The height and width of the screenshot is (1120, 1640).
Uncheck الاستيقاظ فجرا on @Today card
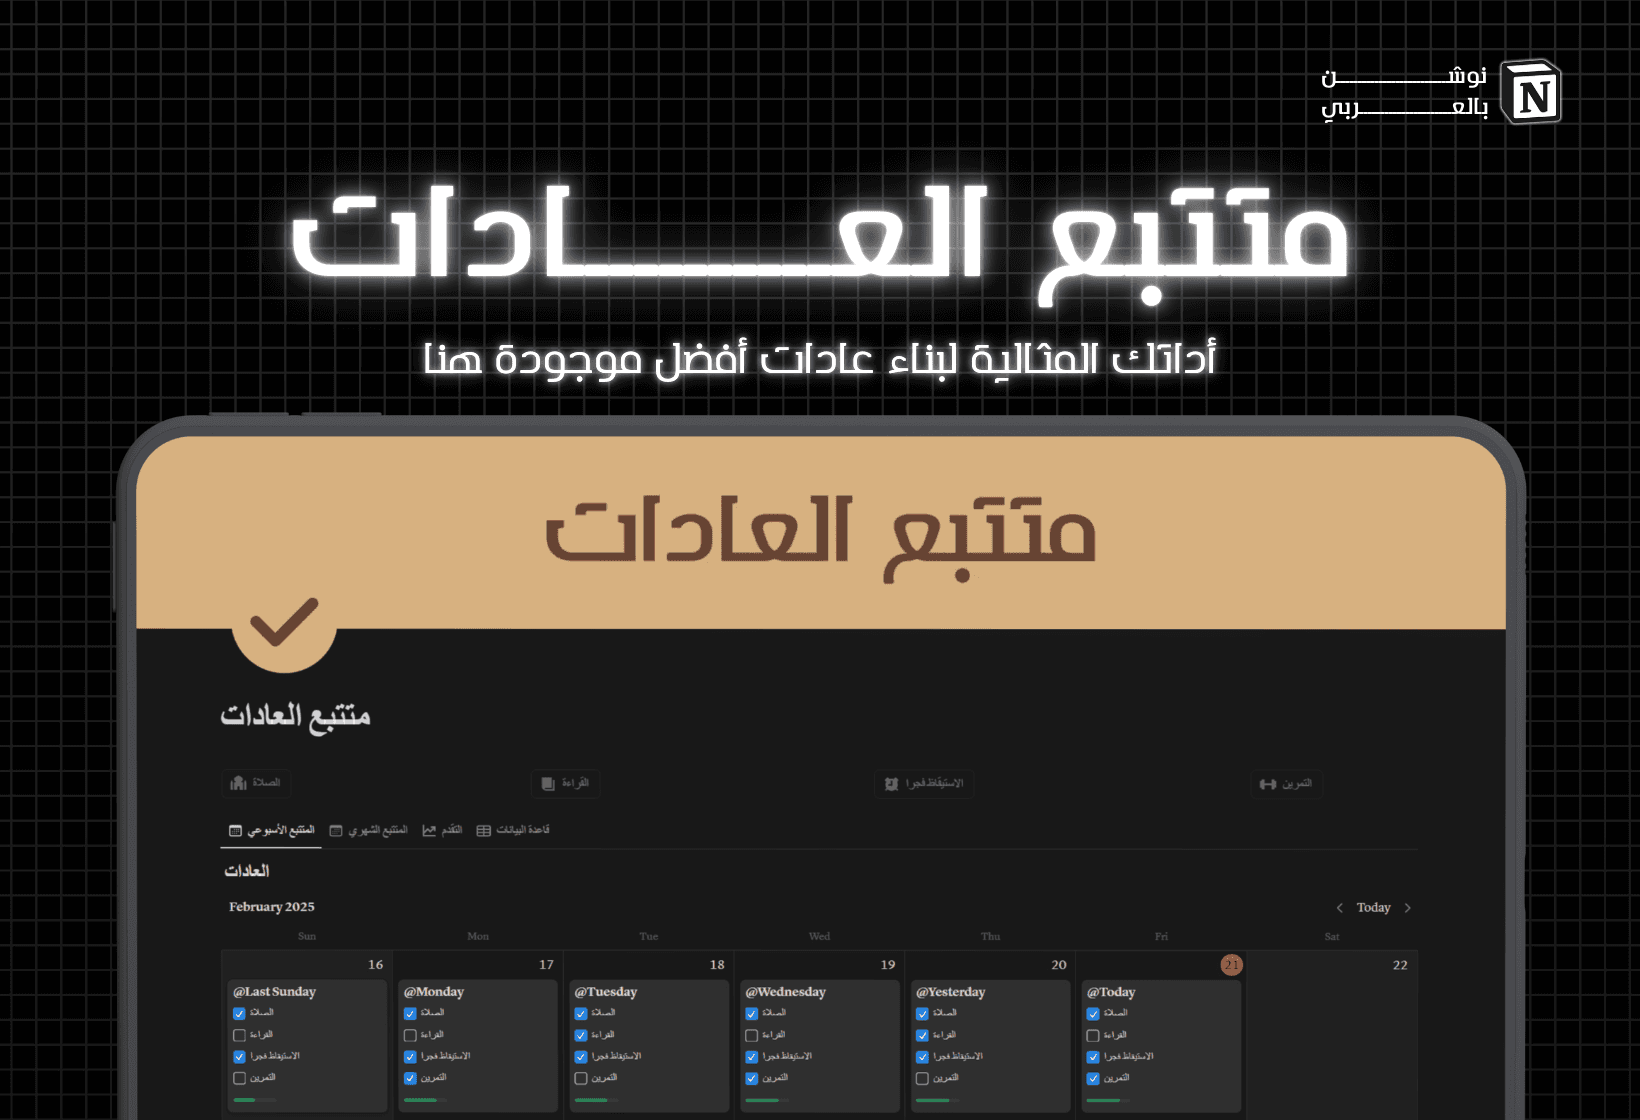point(1093,1058)
